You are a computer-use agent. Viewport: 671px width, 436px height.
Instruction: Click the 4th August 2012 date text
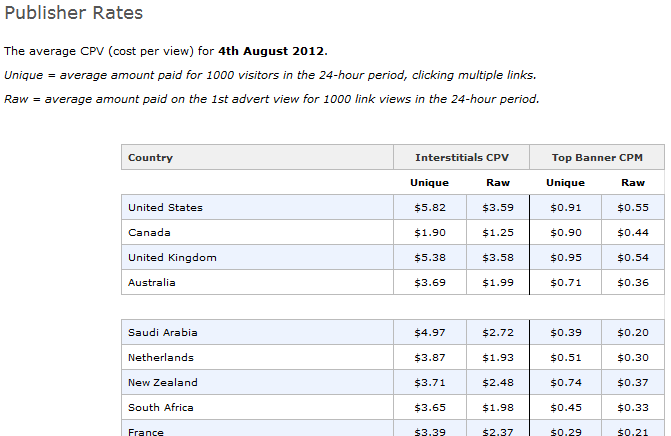[271, 50]
